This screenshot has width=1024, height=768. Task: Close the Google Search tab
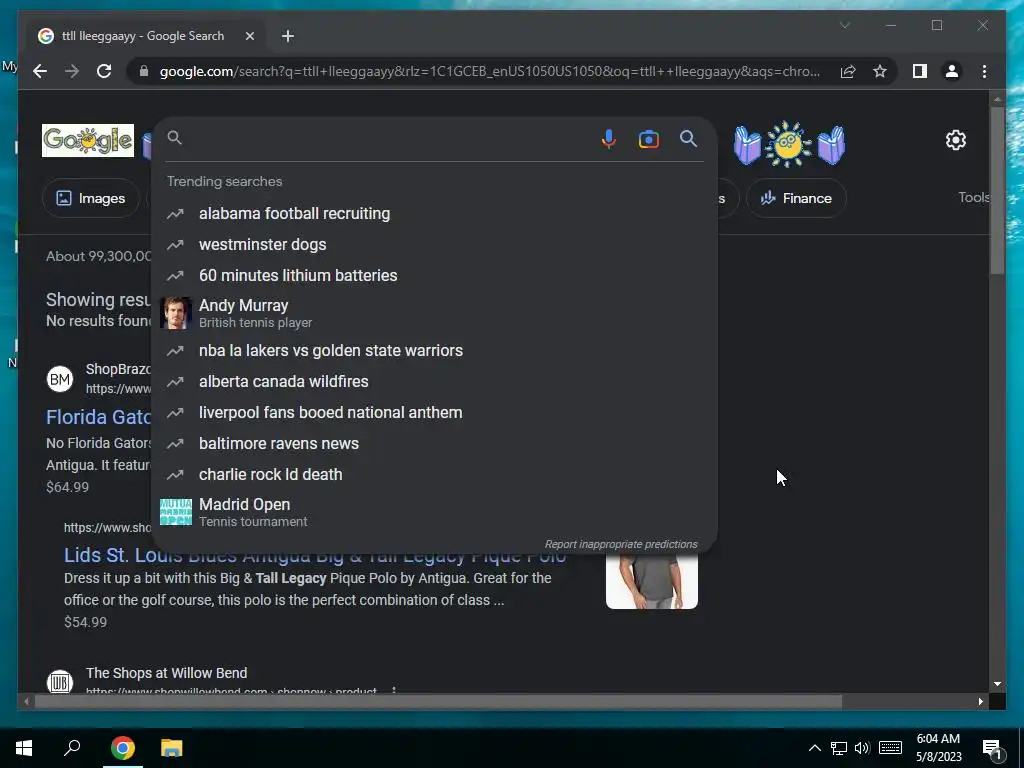249,36
